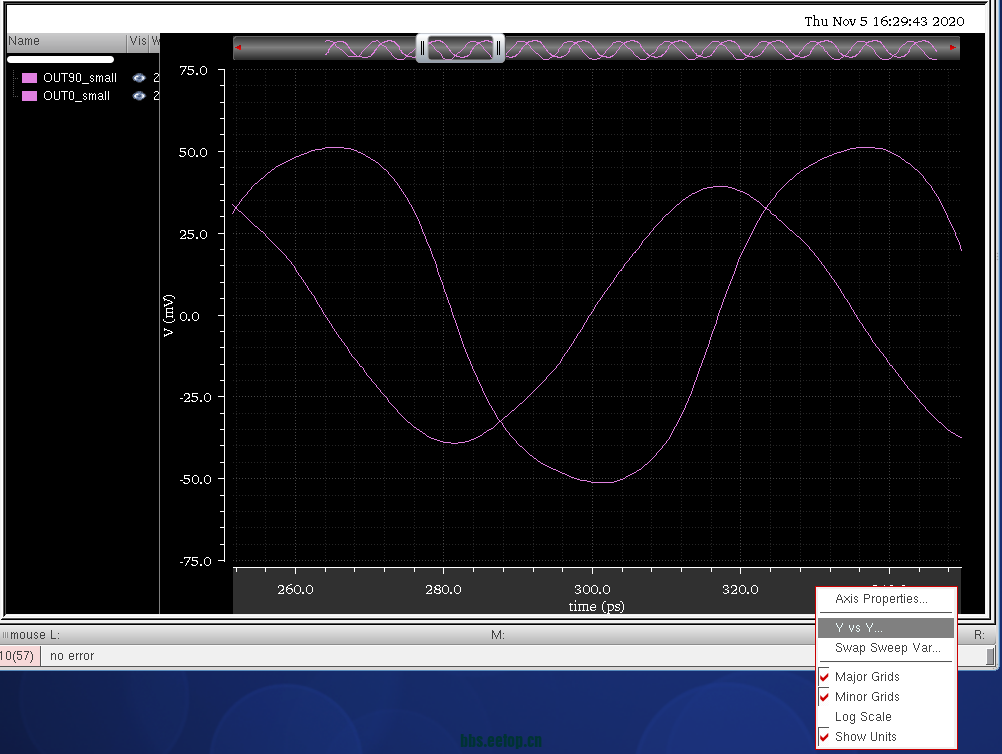Toggle visibility eye for OUT90_small
Image resolution: width=1002 pixels, height=754 pixels.
tap(139, 78)
